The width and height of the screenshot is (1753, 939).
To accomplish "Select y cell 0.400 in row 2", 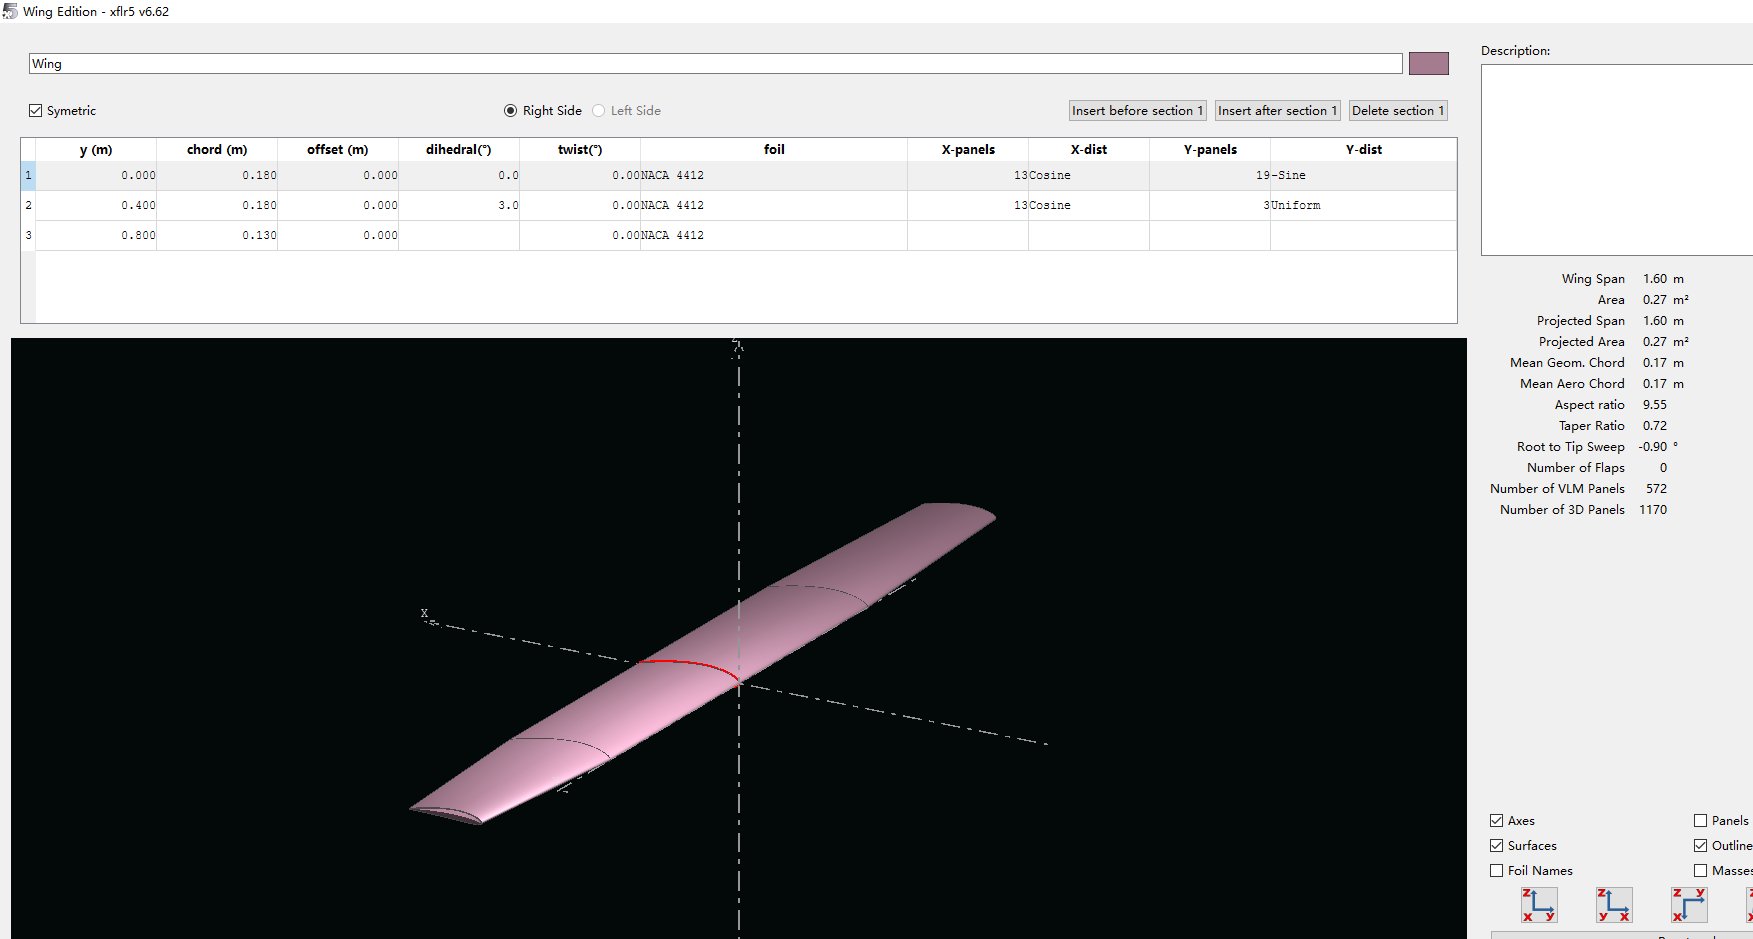I will pyautogui.click(x=96, y=205).
